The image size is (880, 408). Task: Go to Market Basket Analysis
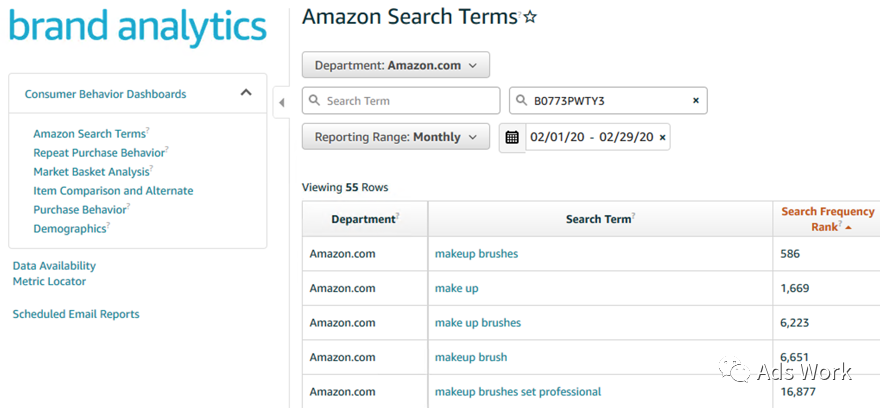tap(91, 172)
